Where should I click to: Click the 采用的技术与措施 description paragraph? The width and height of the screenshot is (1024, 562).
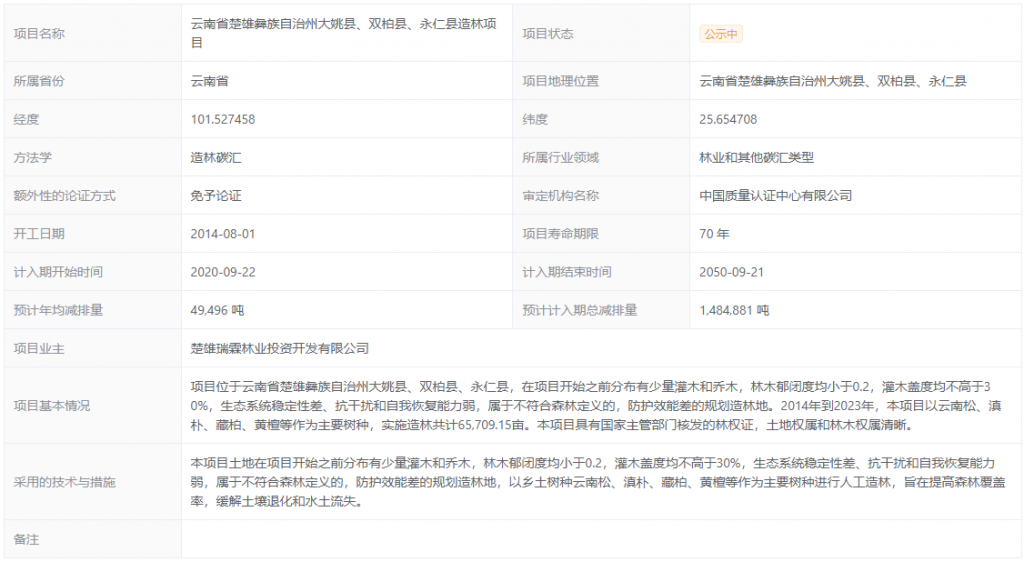595,482
